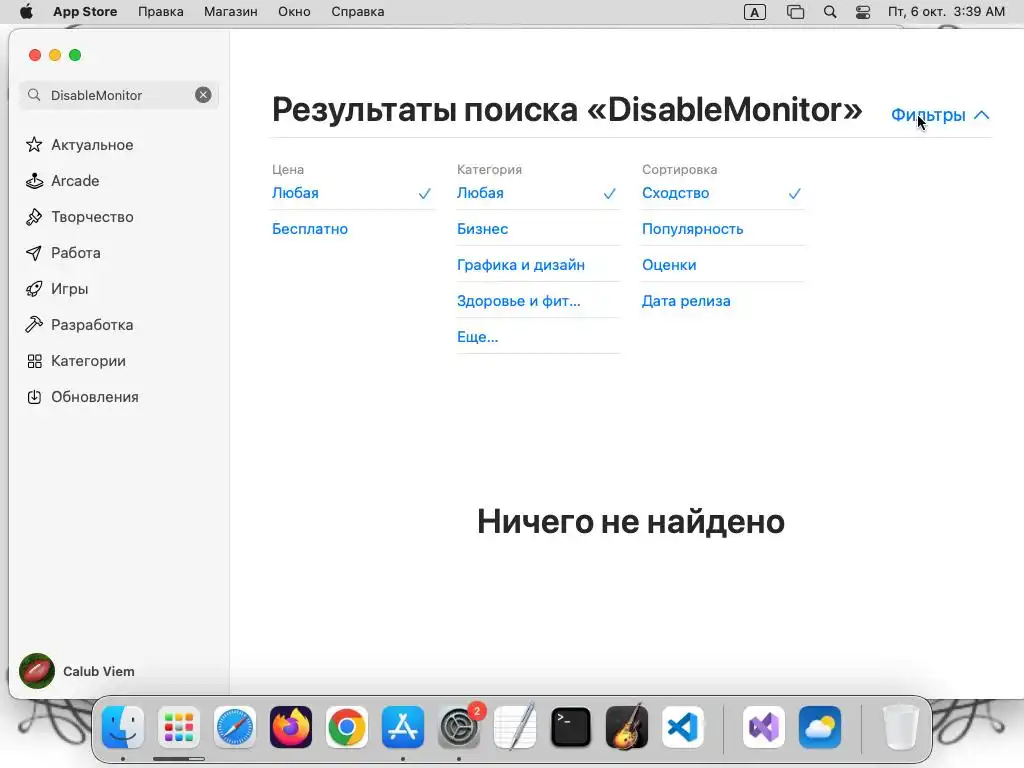Click the DisableMonitor search field
Image resolution: width=1024 pixels, height=768 pixels.
point(119,95)
